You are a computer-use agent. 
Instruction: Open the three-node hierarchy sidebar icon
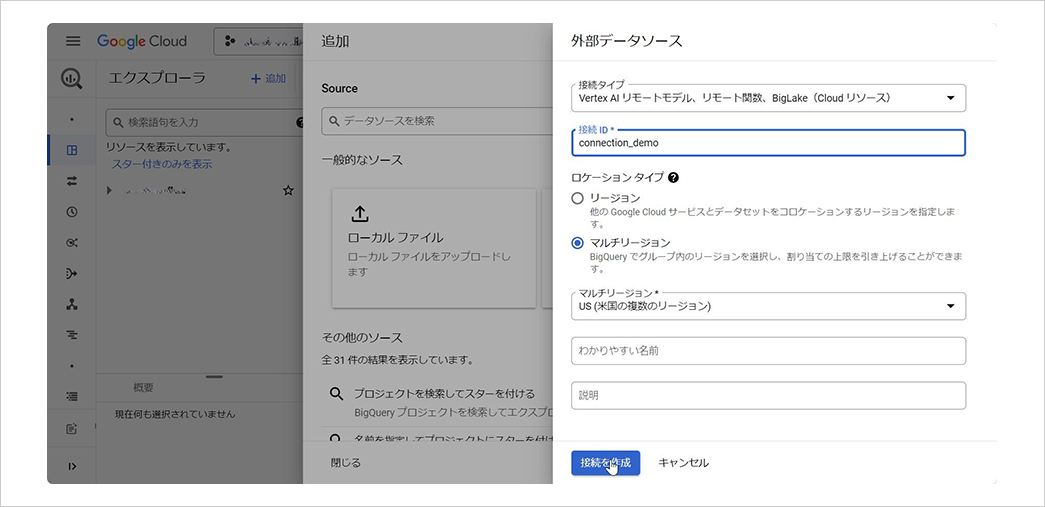click(72, 304)
